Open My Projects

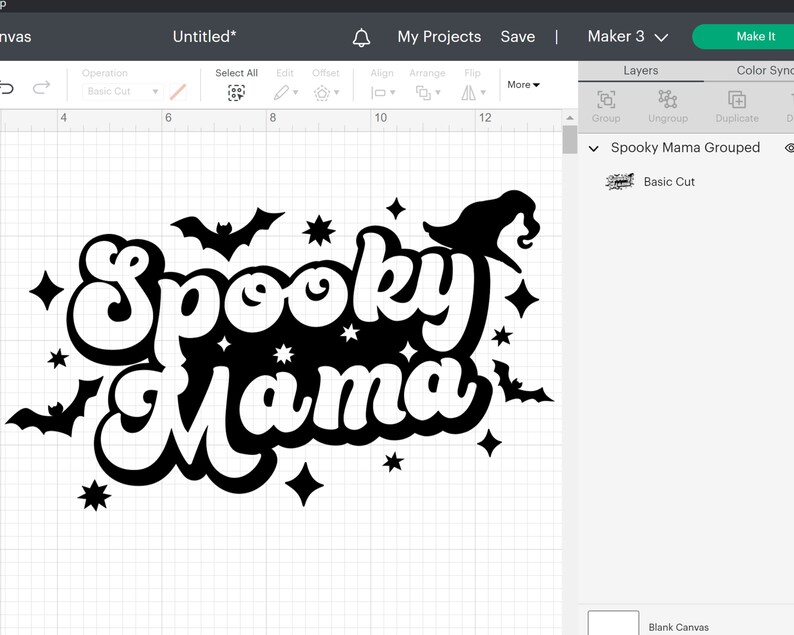[439, 36]
